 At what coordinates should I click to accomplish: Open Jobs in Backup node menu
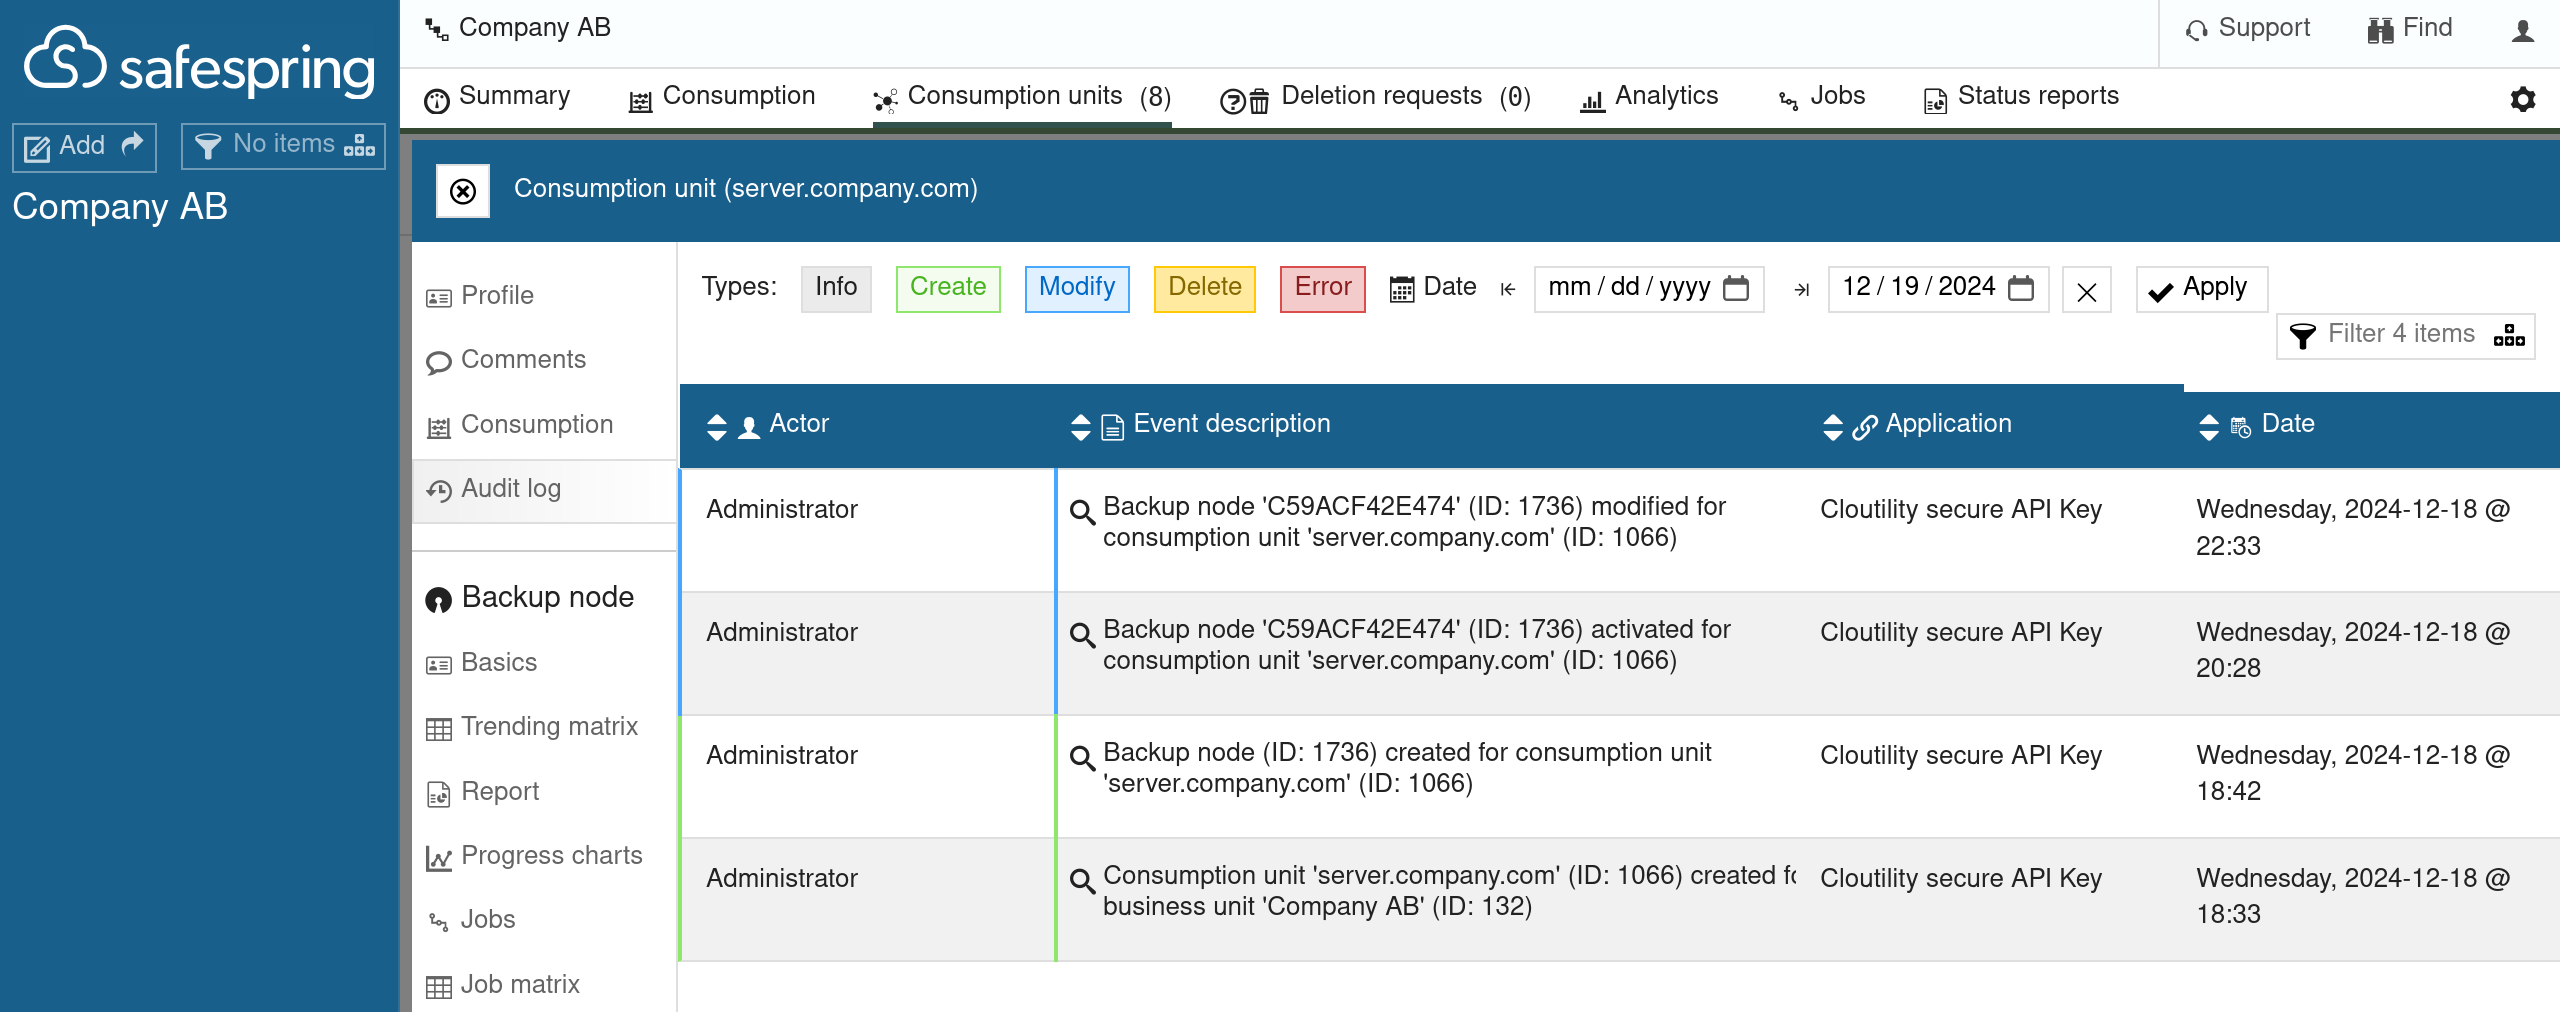(x=471, y=920)
